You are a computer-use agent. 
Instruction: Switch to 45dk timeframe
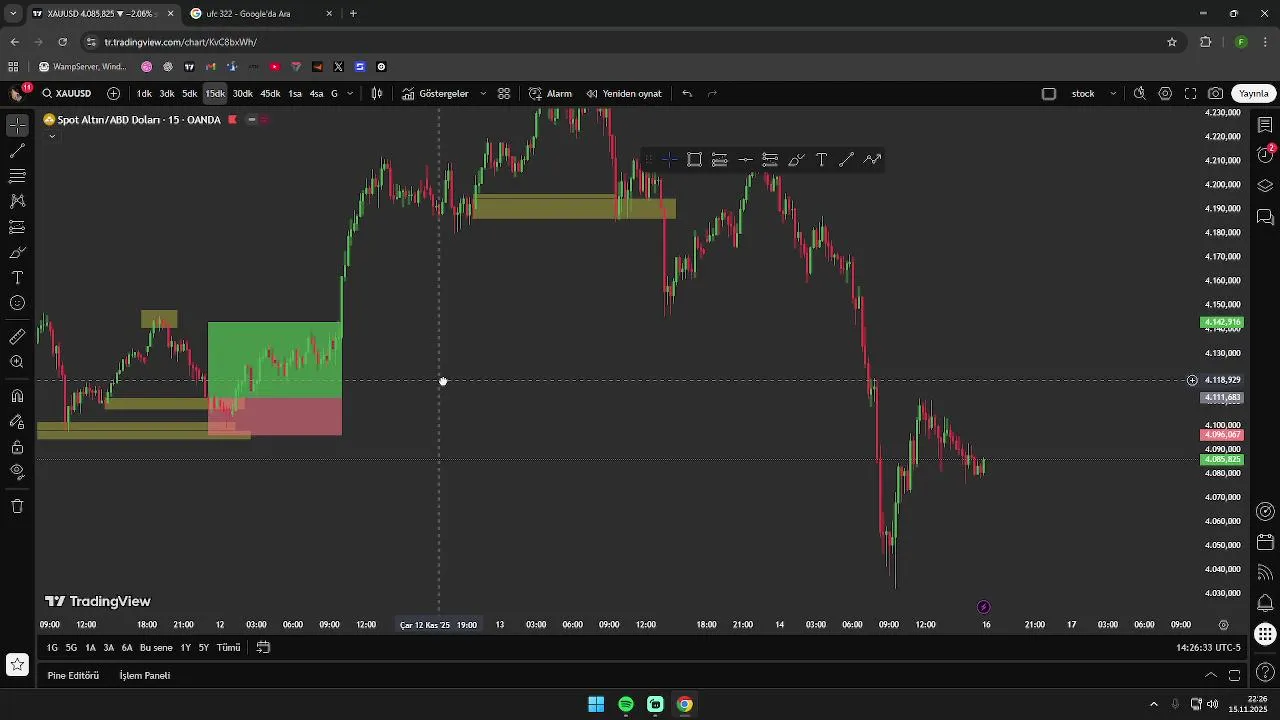[271, 93]
